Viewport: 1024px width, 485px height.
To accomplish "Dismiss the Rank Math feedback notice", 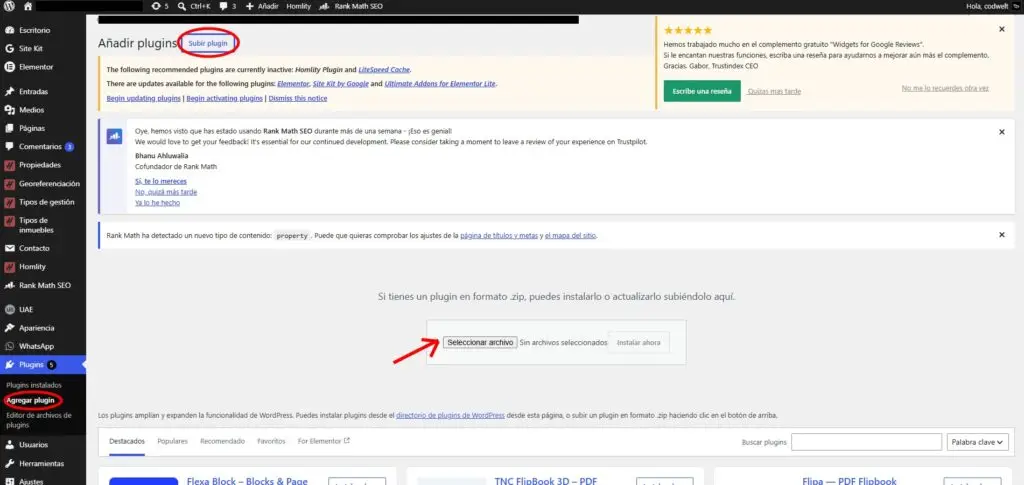I will tap(1002, 132).
